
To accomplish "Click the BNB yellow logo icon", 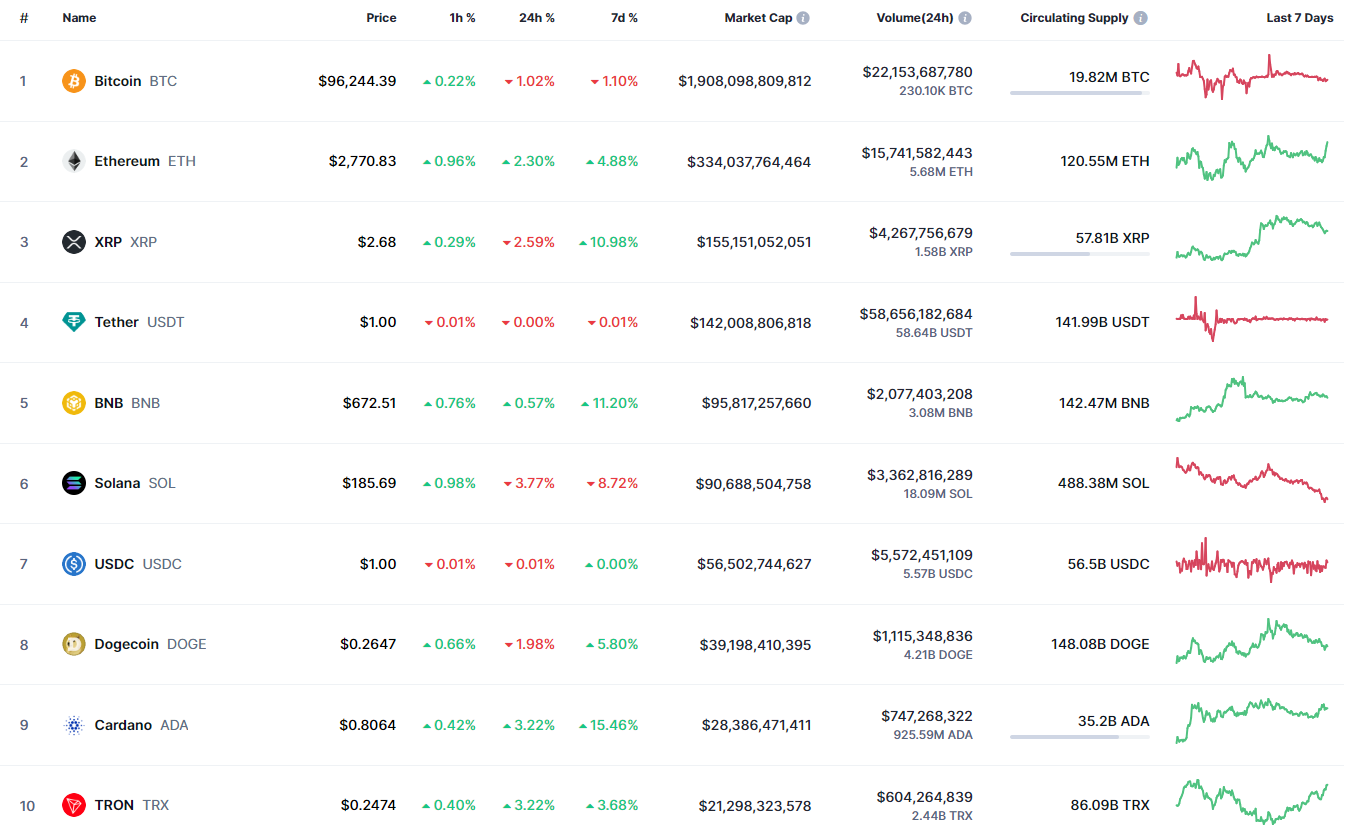I will coord(74,403).
